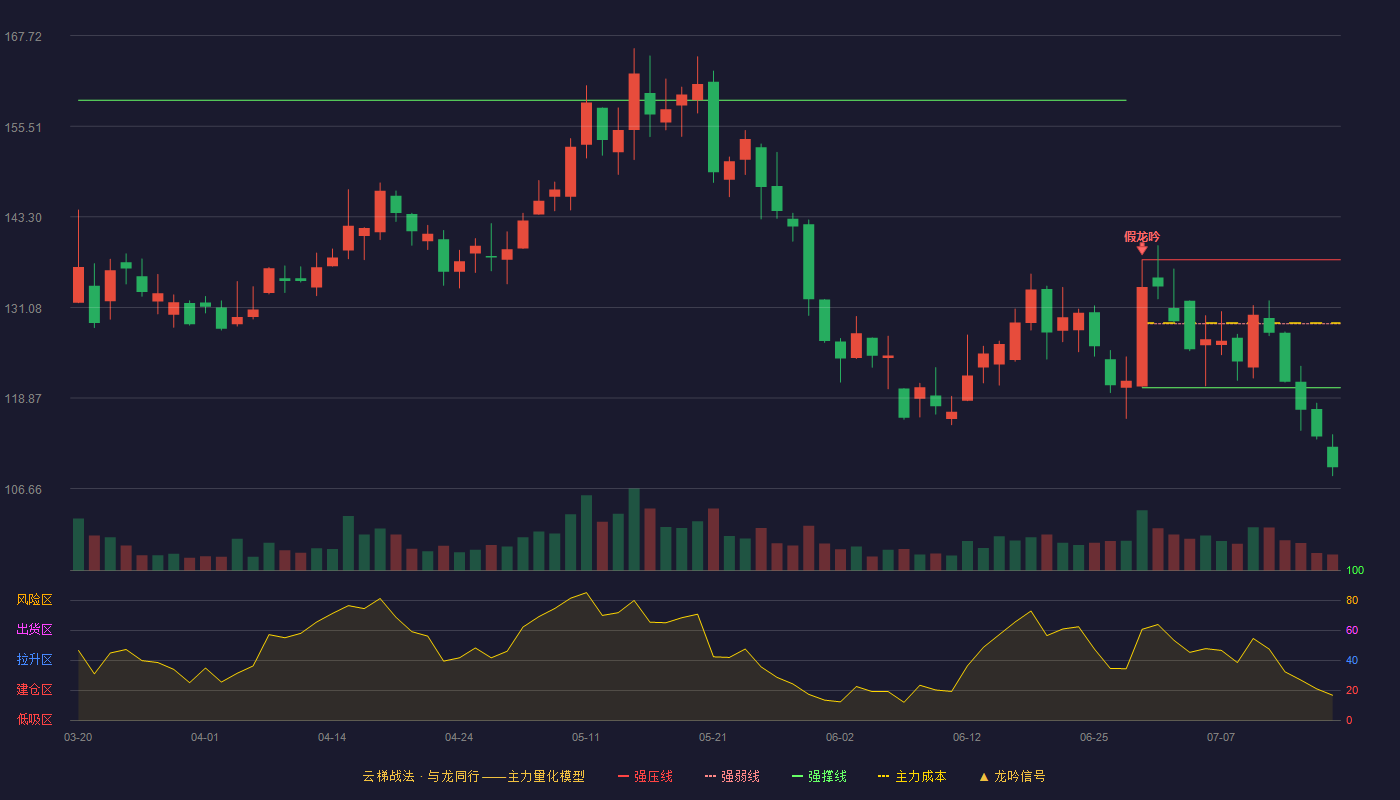The height and width of the screenshot is (800, 1400).
Task: Click the 低吸区 zone label
Action: (x=34, y=720)
